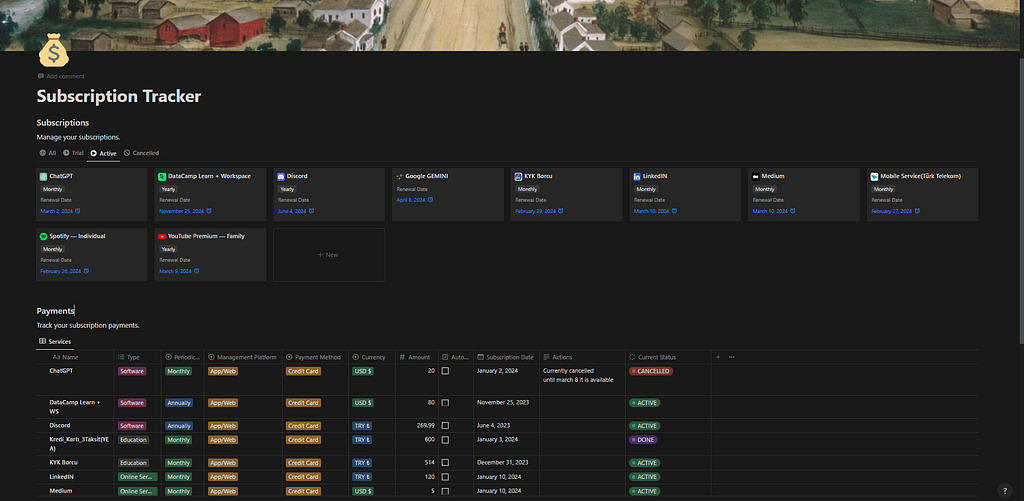
Task: Click the LinkedIN logo icon
Action: click(x=637, y=176)
